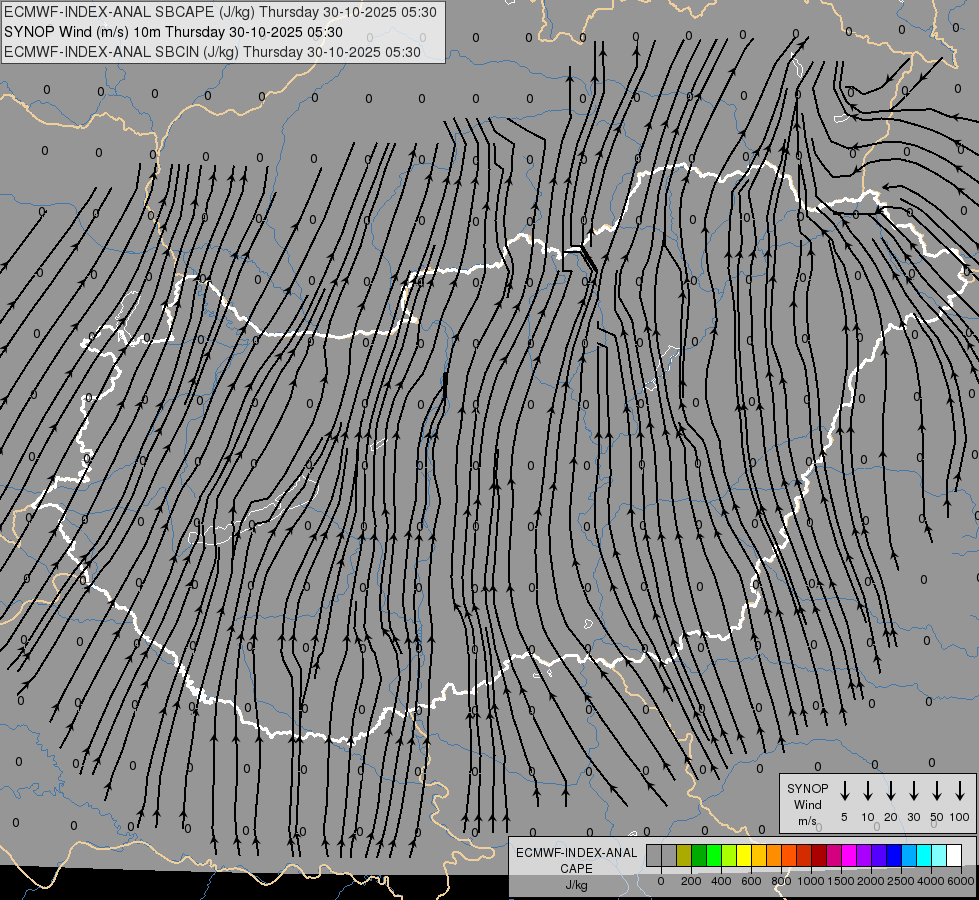979x900 pixels.
Task: Click the 600 label on CAPE scale
Action: click(751, 881)
